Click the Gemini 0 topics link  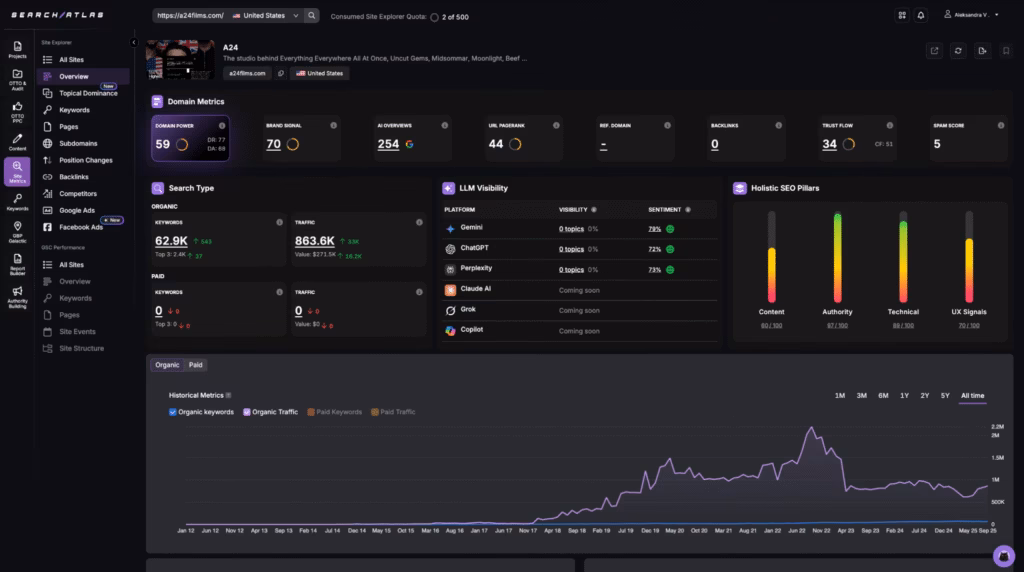click(x=571, y=228)
